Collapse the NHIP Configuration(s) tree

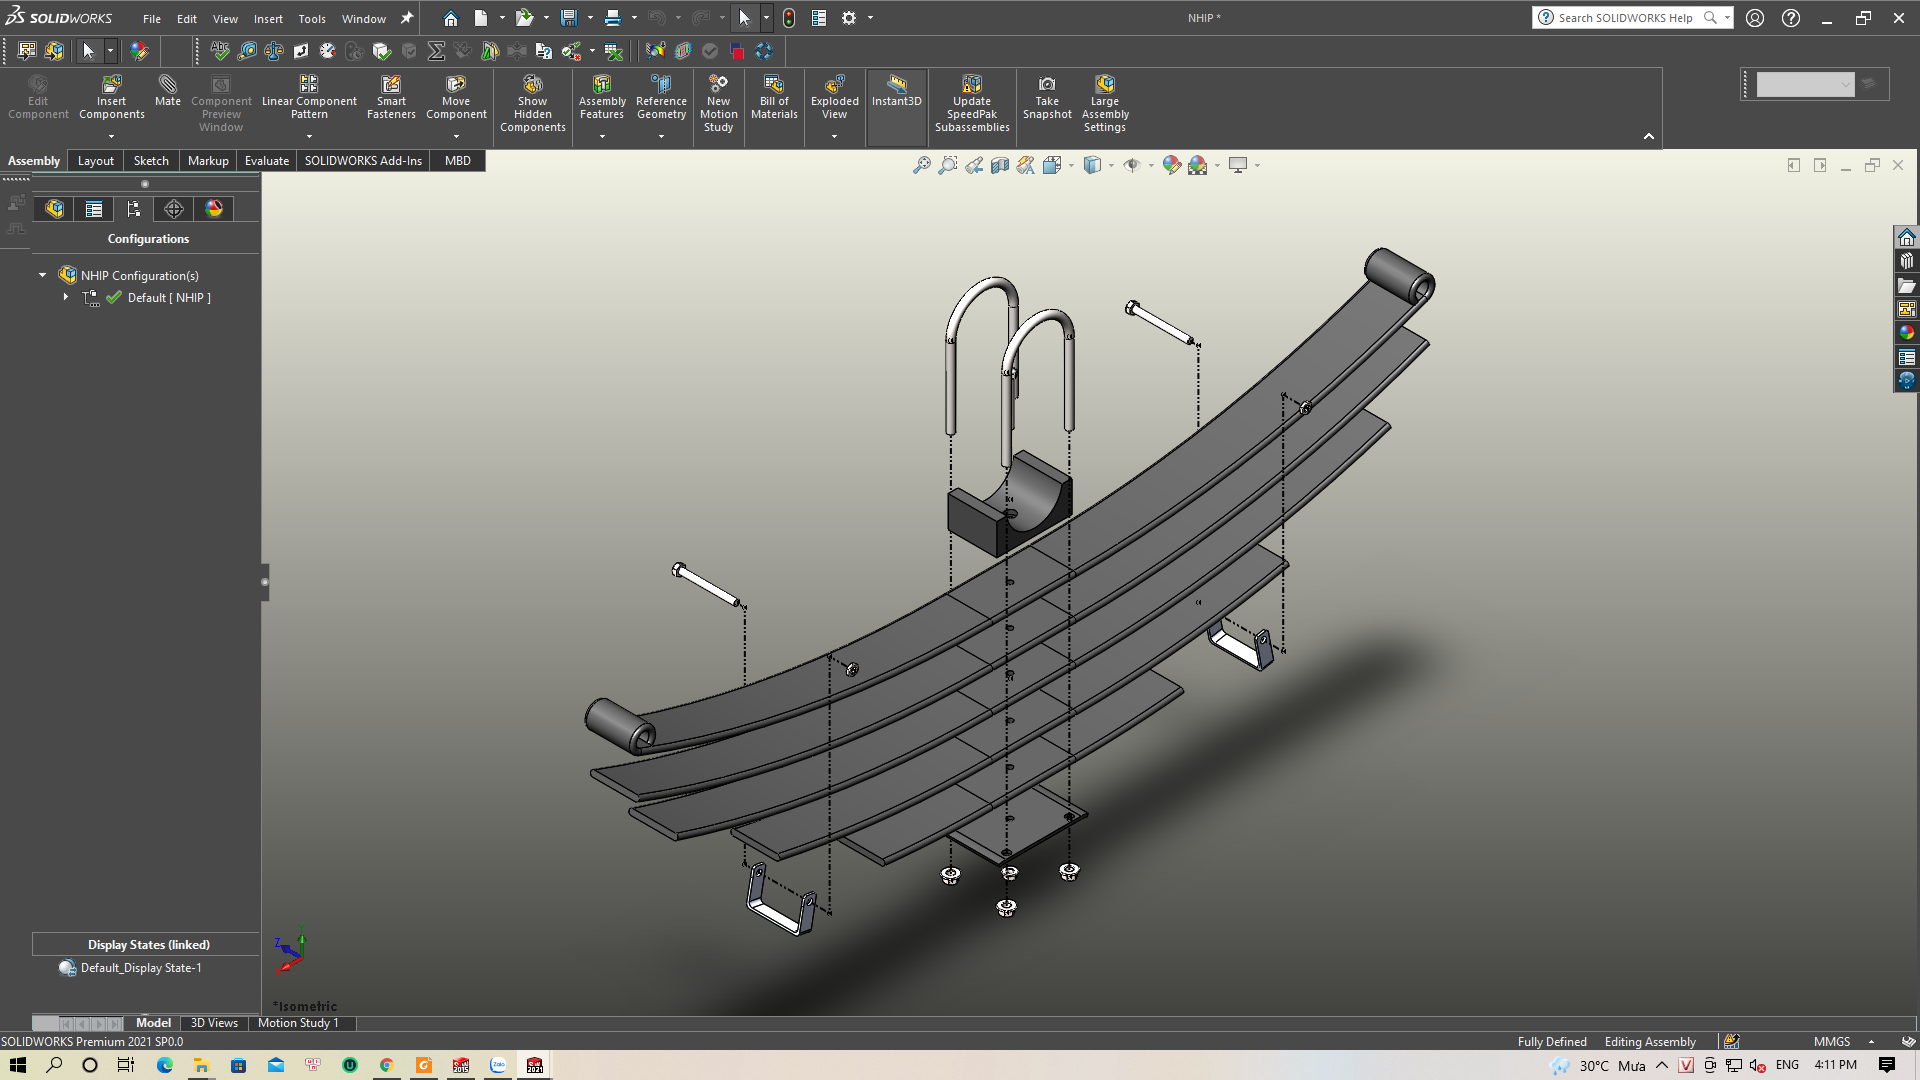point(42,275)
